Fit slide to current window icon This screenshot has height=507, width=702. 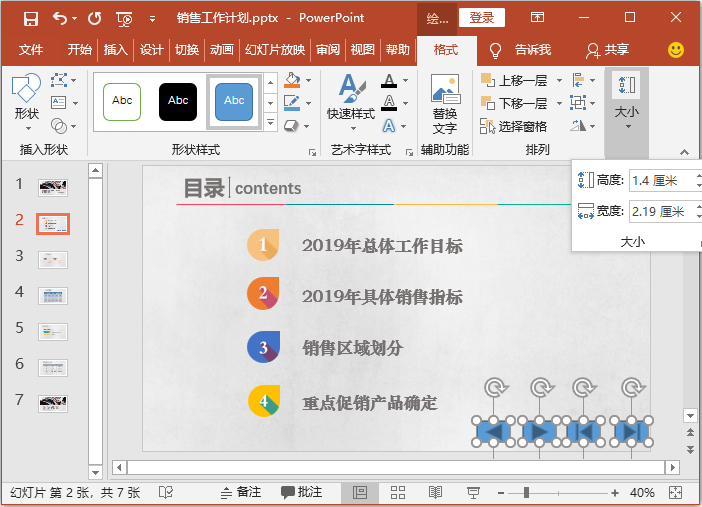click(675, 493)
